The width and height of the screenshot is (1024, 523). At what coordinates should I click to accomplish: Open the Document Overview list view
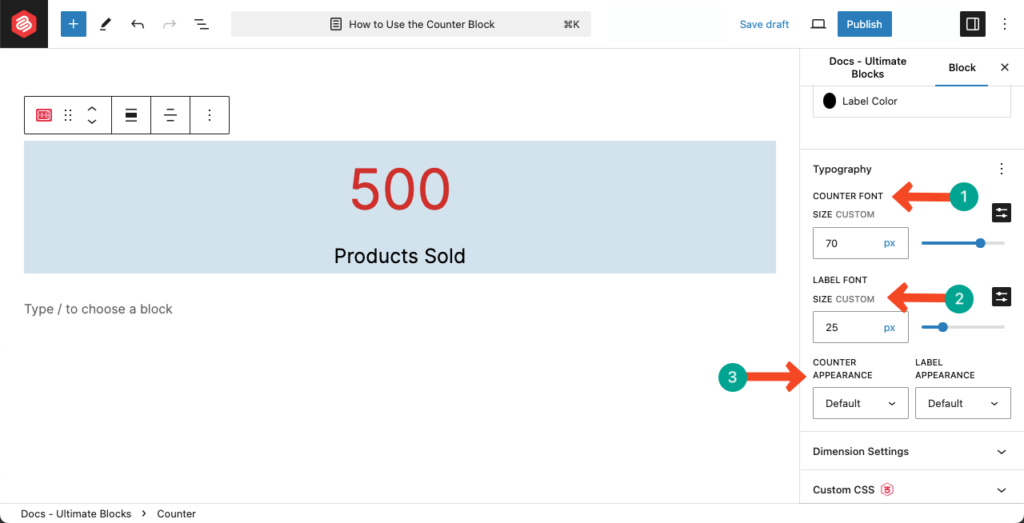tap(201, 24)
